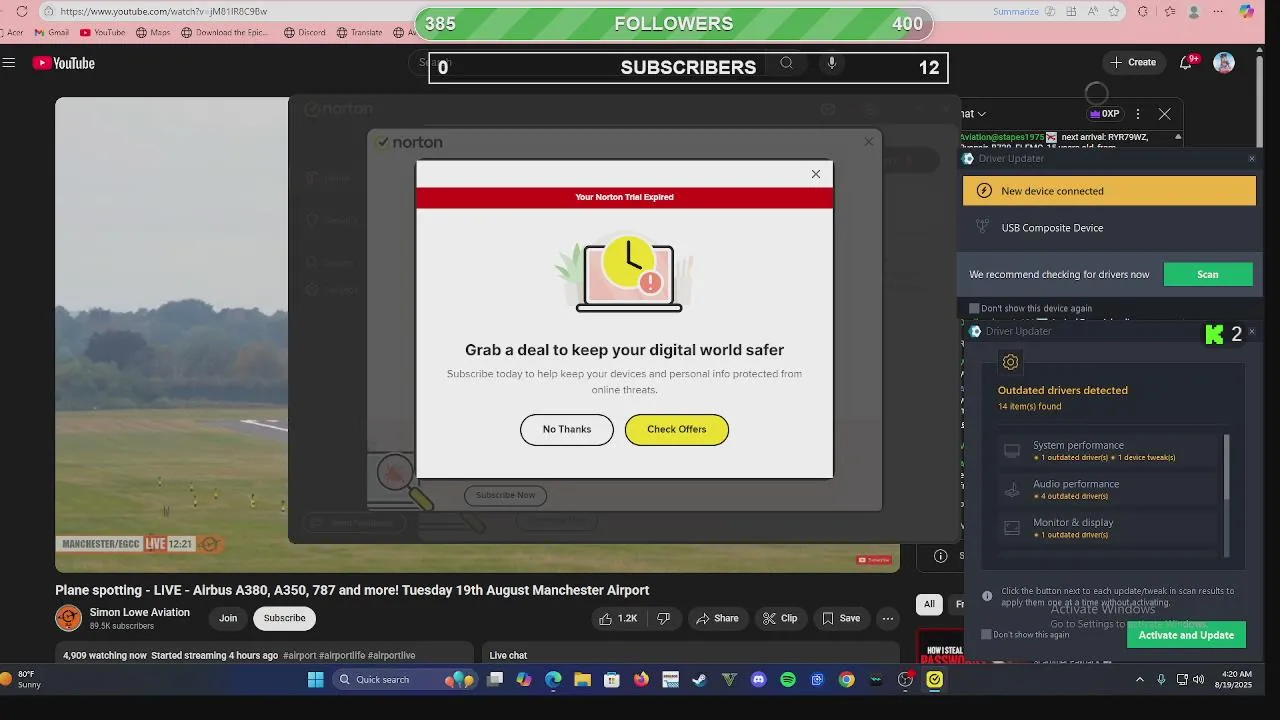Screen dimensions: 1280x720
Task: Open Google Chrome from the taskbar
Action: [x=847, y=680]
